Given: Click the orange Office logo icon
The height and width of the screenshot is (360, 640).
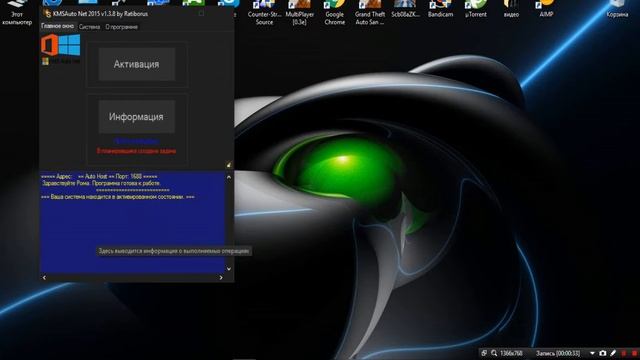Looking at the screenshot, I should click(x=49, y=45).
